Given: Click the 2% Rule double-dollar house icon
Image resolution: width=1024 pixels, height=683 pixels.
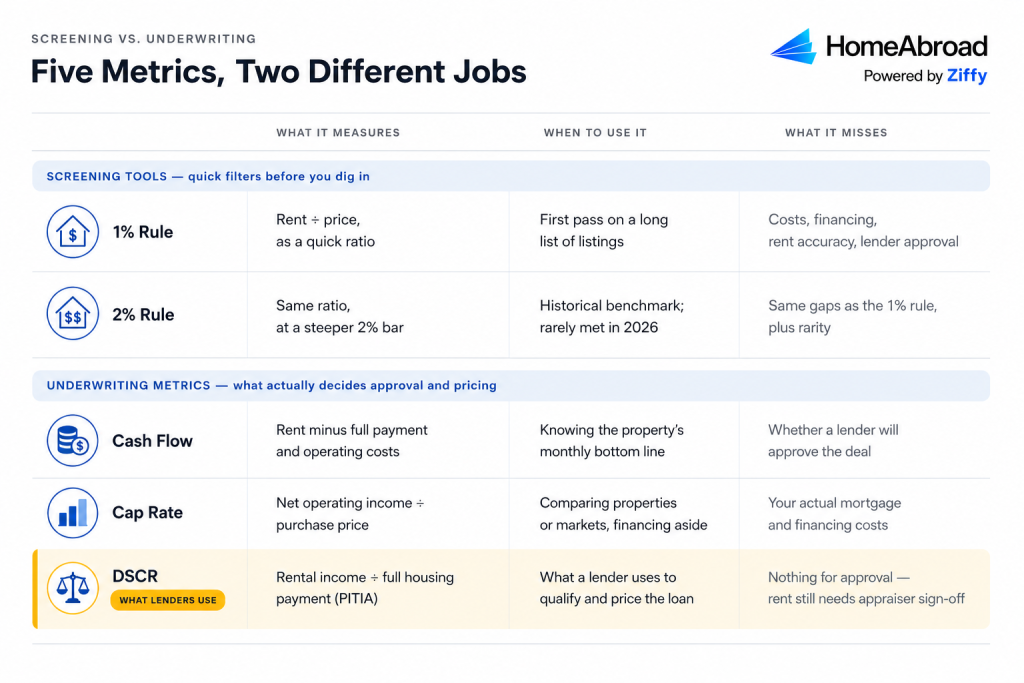Looking at the screenshot, I should pos(72,313).
